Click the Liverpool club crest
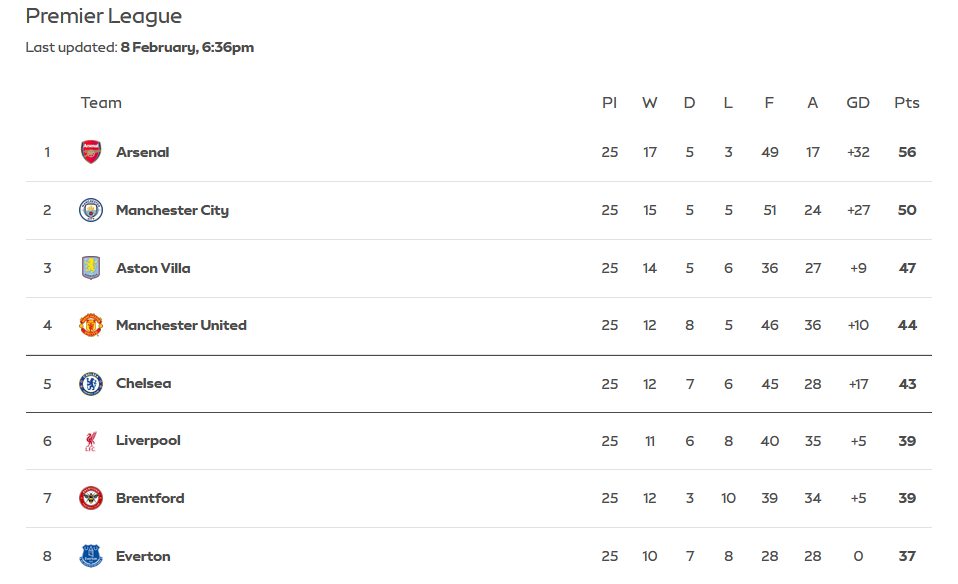 [x=91, y=441]
